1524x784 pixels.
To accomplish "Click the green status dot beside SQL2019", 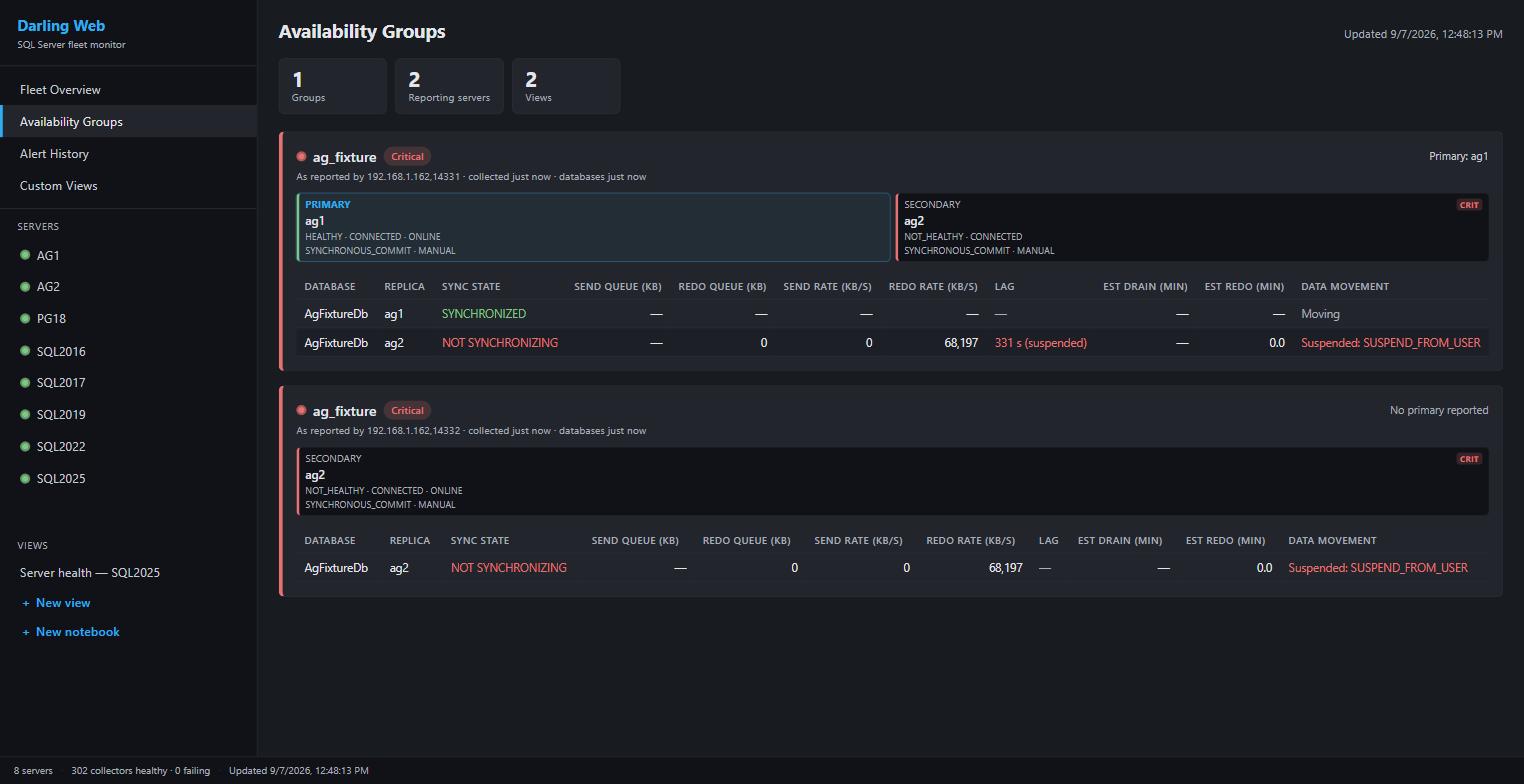I will 25,414.
